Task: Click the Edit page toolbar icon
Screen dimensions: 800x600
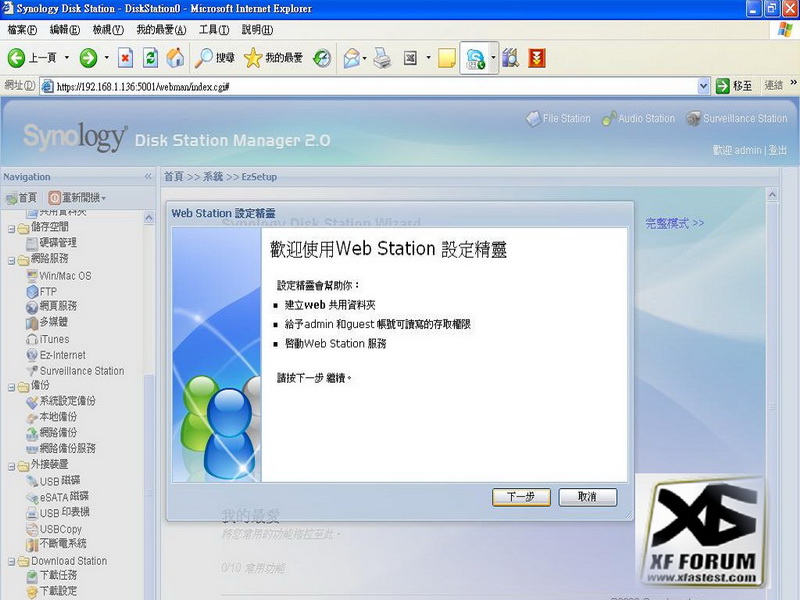Action: point(410,58)
